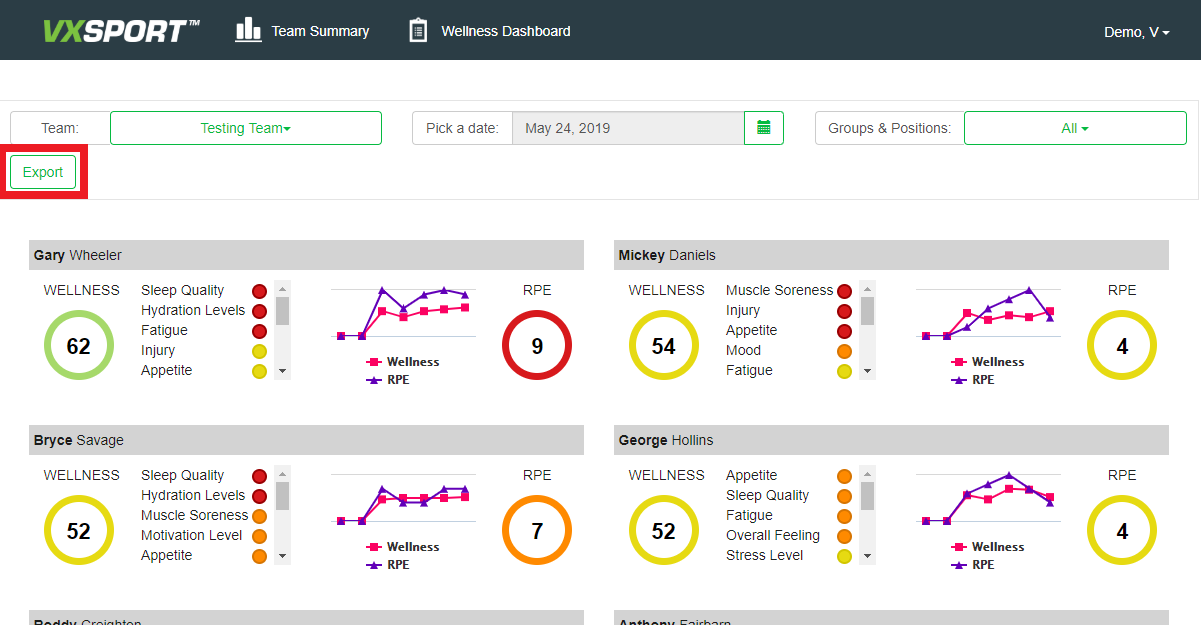Open the Team Summary page
1201x625 pixels.
320,31
